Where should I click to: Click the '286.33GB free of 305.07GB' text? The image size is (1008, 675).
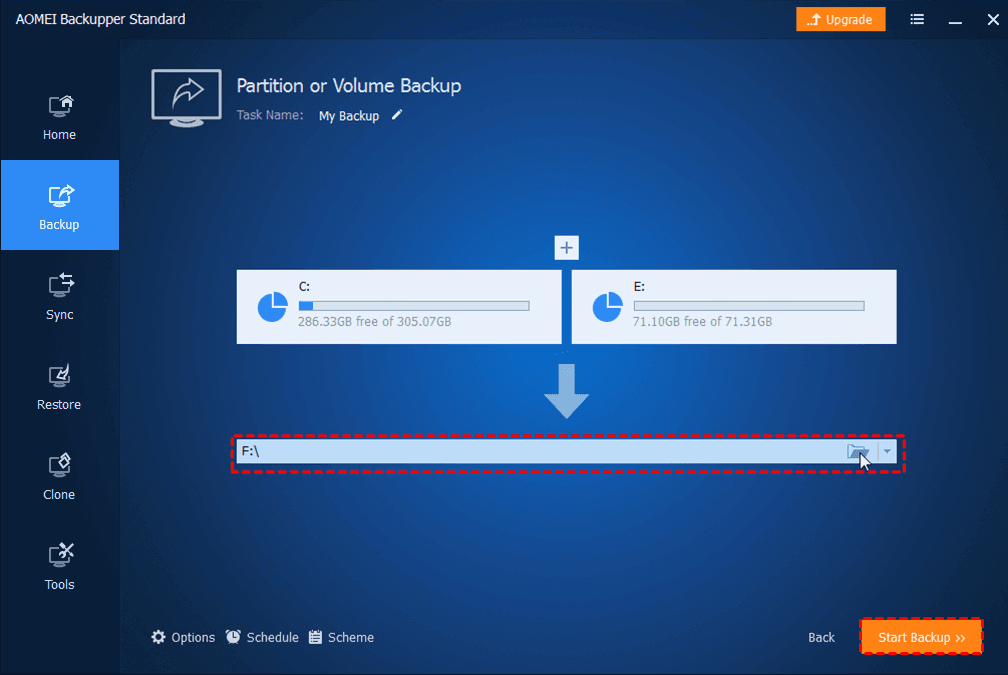coord(375,321)
